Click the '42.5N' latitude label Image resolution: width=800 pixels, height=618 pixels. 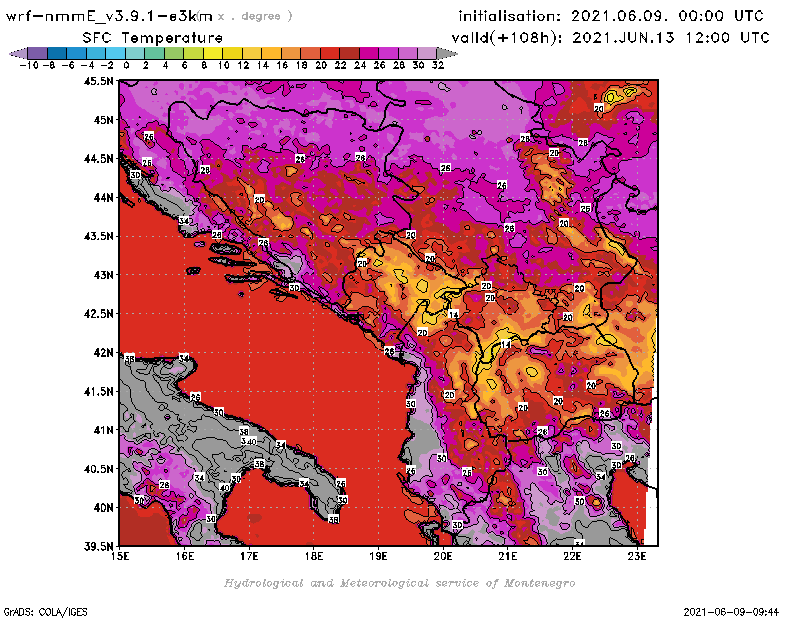[x=99, y=313]
